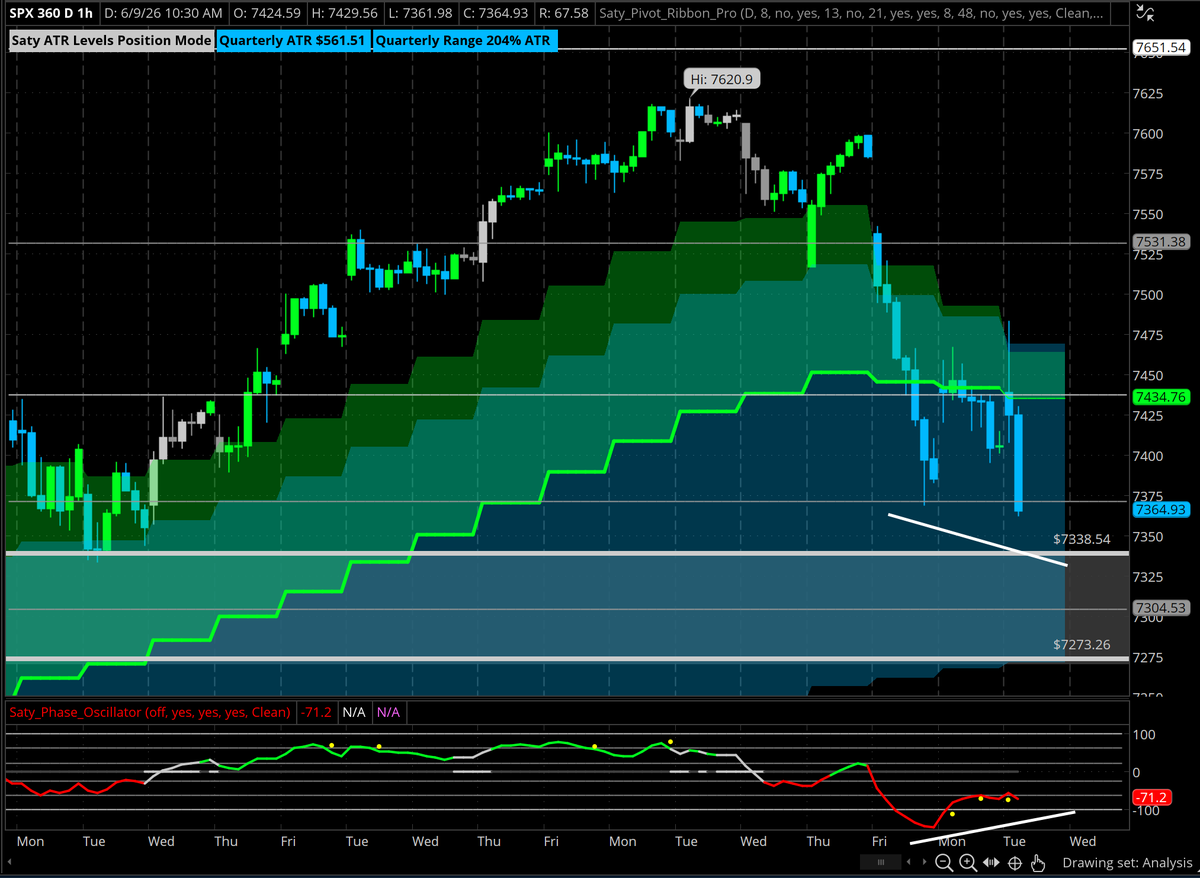This screenshot has height=878, width=1200.
Task: Click the scroll right arrow
Action: tap(923, 862)
